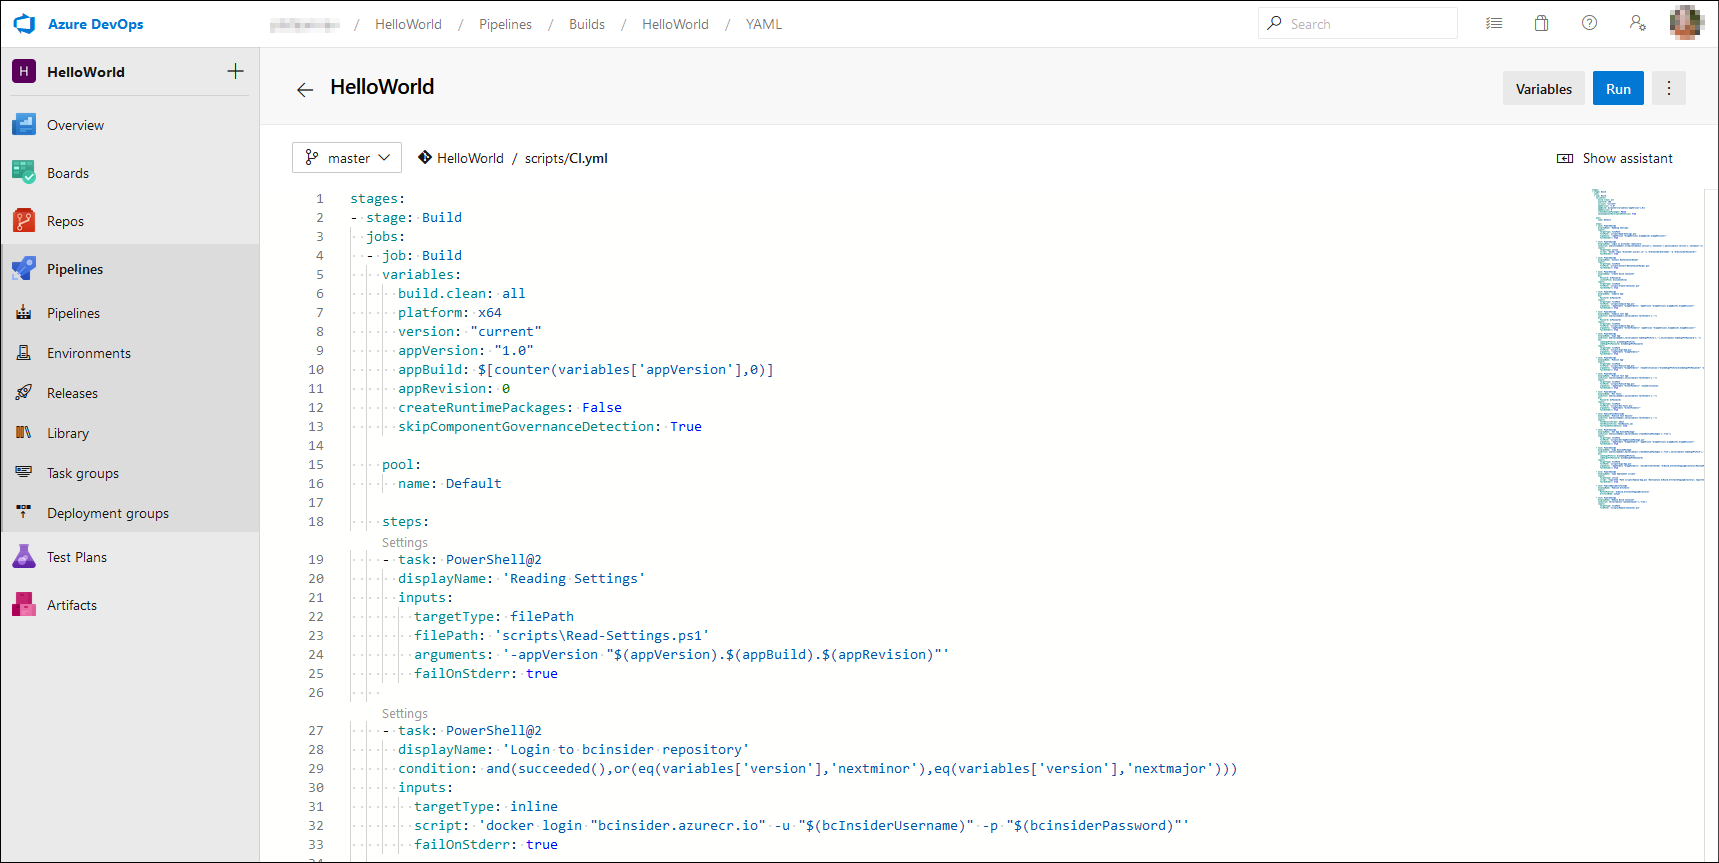Screen dimensions: 1719x863
Task: Open the marketplace shopping bag icon
Action: coord(1542,23)
